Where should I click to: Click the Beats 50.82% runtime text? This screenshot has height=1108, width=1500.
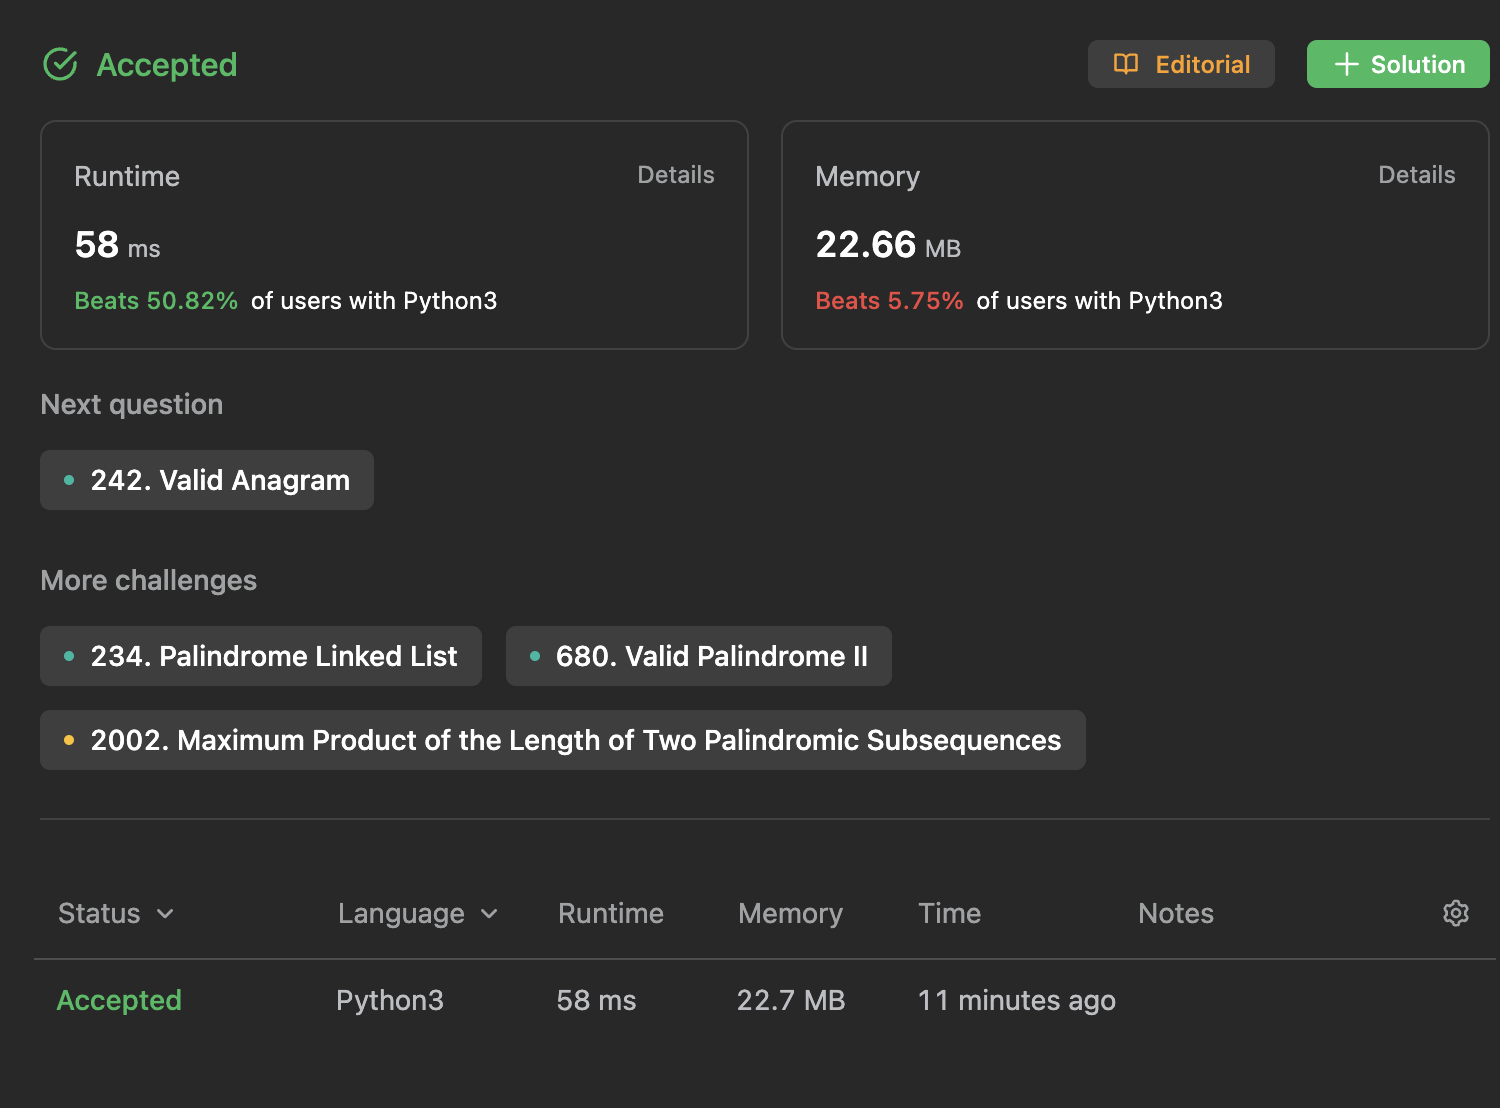point(156,301)
